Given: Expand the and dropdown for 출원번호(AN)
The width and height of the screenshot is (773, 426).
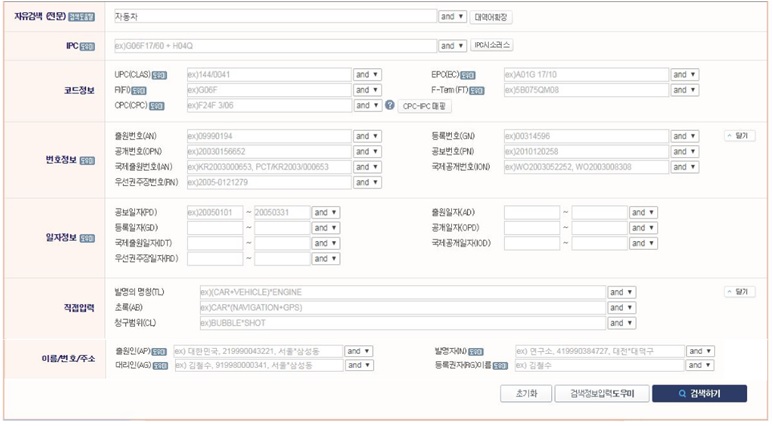Looking at the screenshot, I should [x=367, y=136].
